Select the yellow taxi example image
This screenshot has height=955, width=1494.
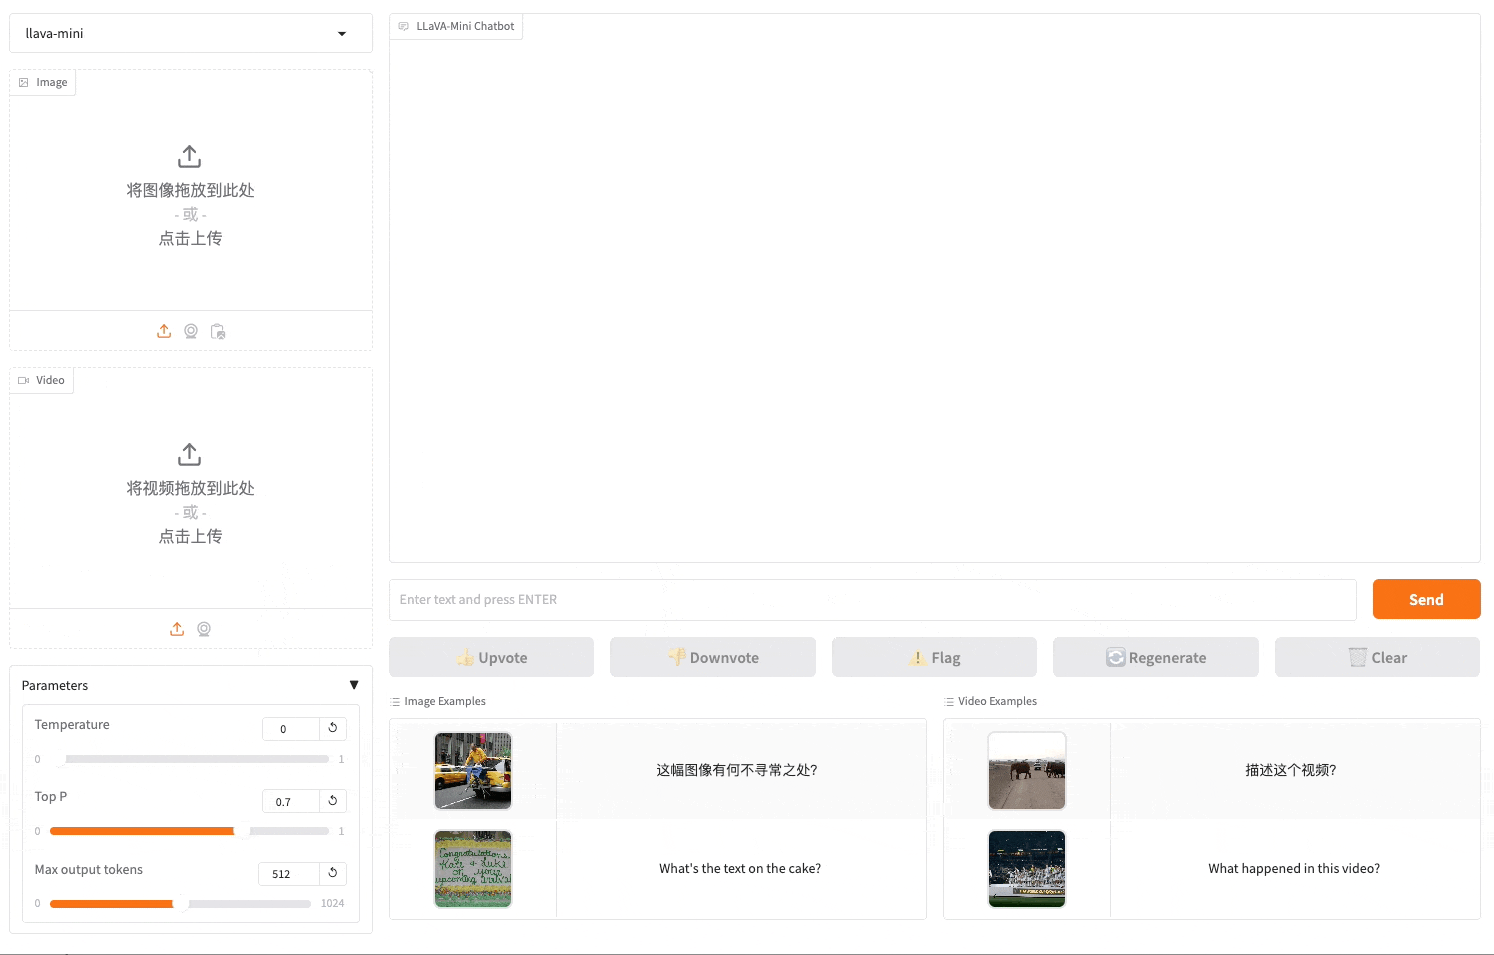pyautogui.click(x=473, y=770)
